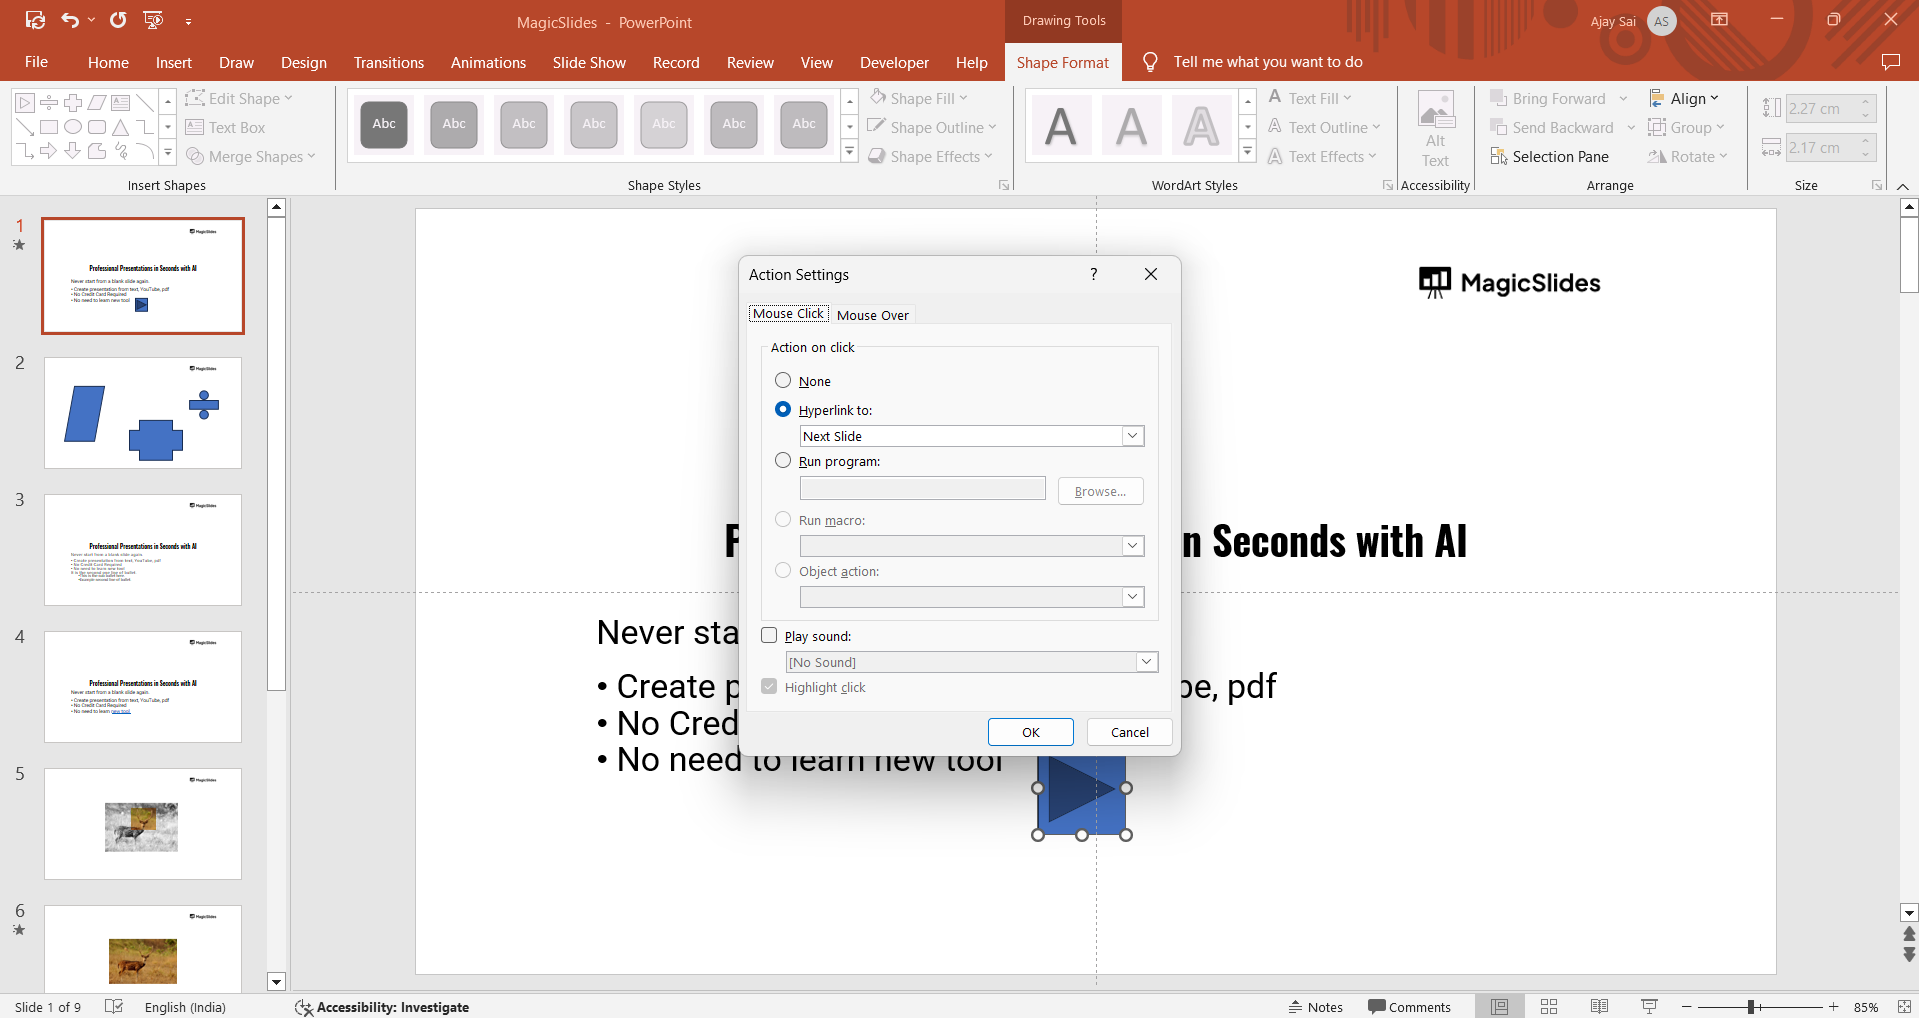Open the Animations ribbon tab

point(488,62)
